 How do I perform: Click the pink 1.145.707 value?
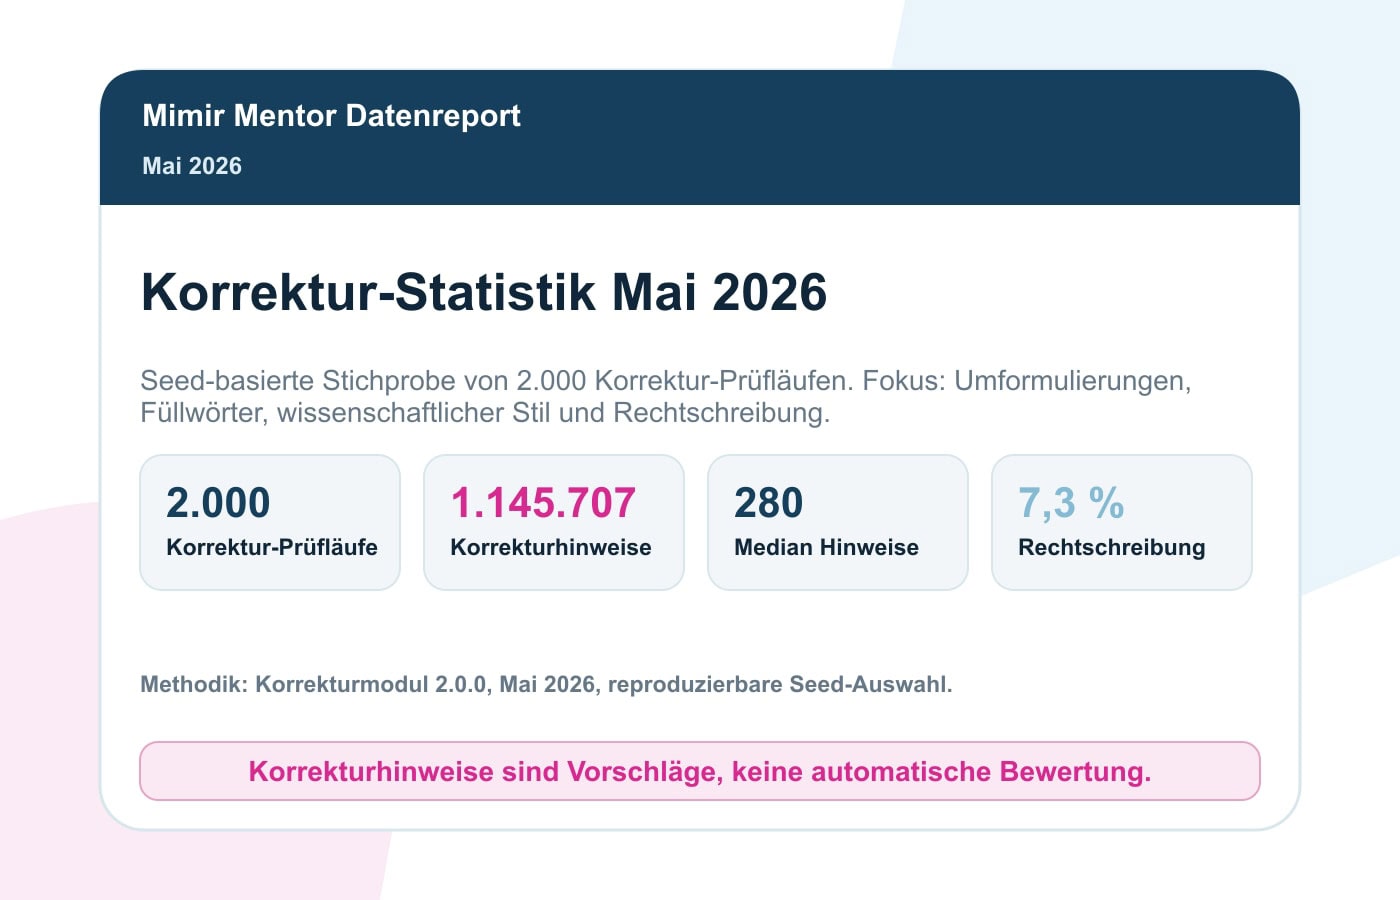[x=543, y=503]
